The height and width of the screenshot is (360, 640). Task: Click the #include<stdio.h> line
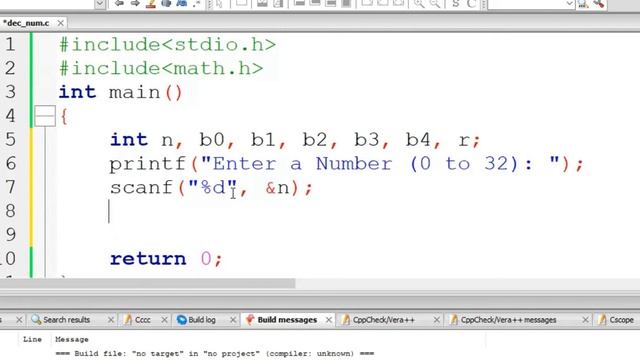tap(168, 44)
